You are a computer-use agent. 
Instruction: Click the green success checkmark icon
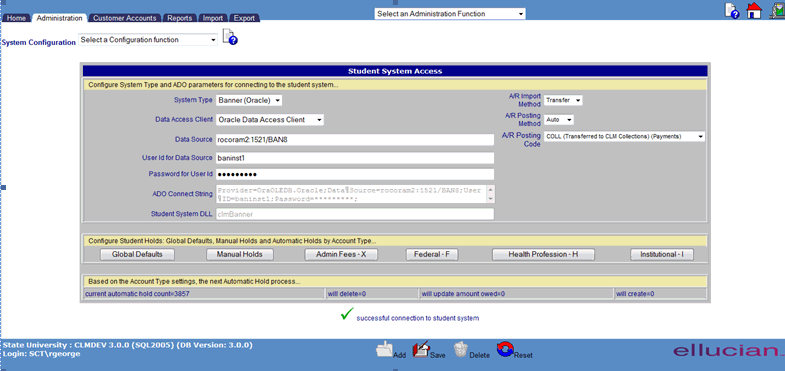pos(346,314)
